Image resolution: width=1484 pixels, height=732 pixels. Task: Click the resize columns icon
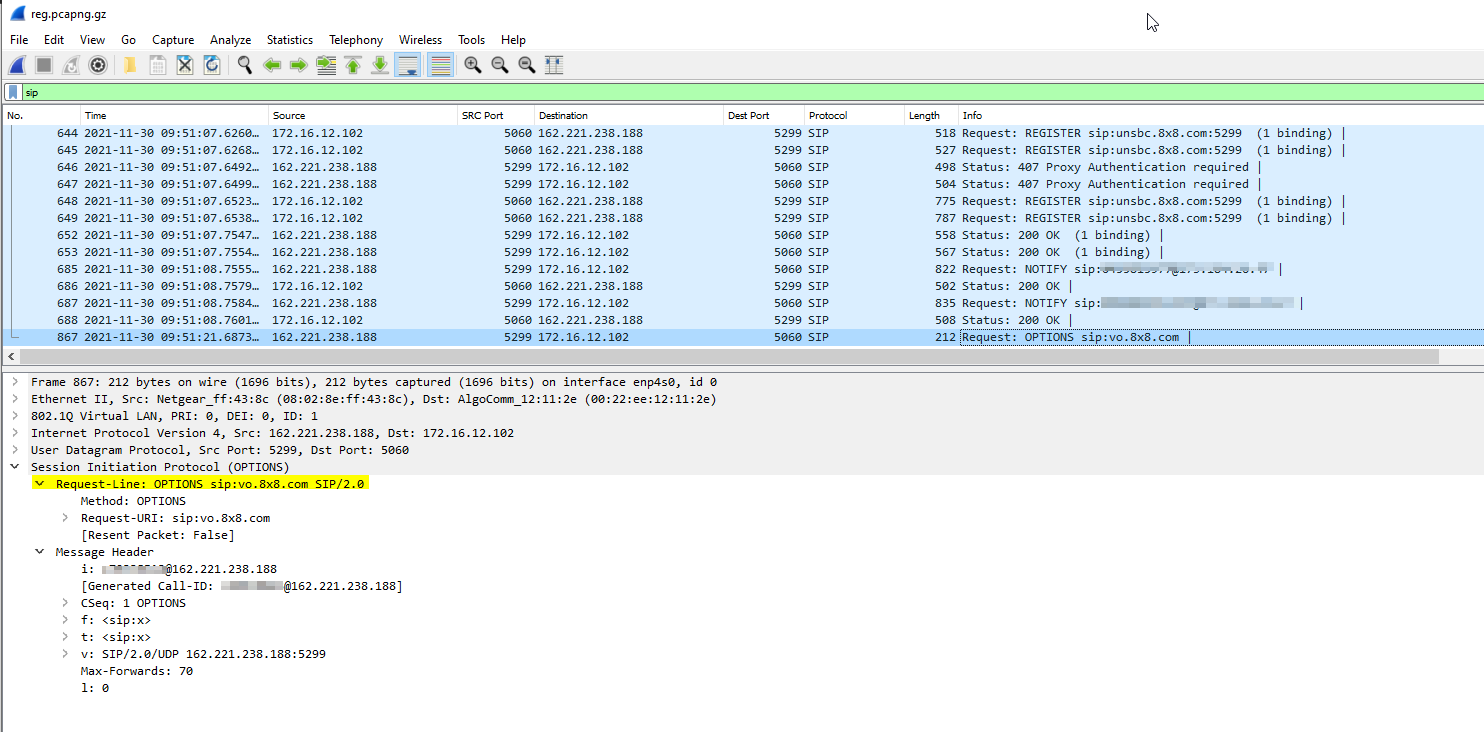(554, 65)
